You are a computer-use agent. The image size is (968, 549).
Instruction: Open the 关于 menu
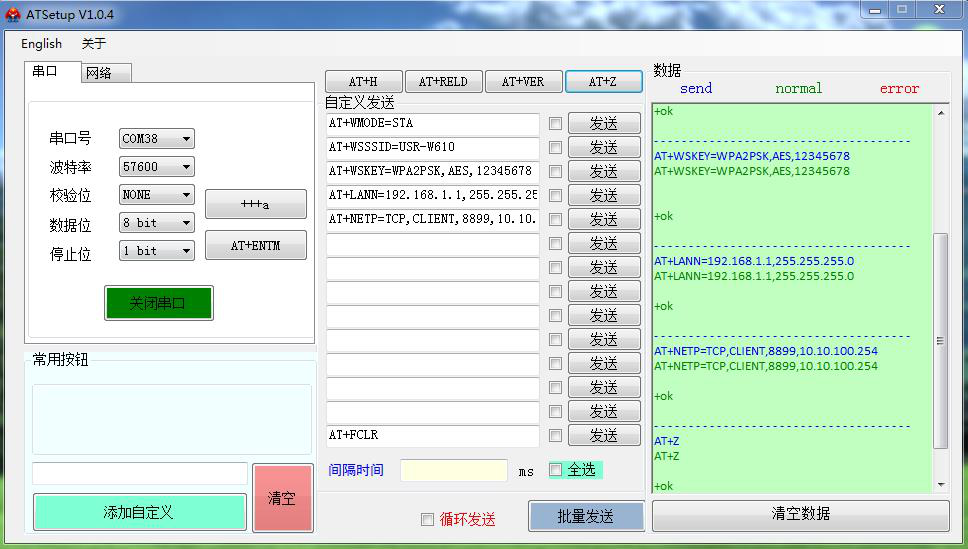click(93, 44)
